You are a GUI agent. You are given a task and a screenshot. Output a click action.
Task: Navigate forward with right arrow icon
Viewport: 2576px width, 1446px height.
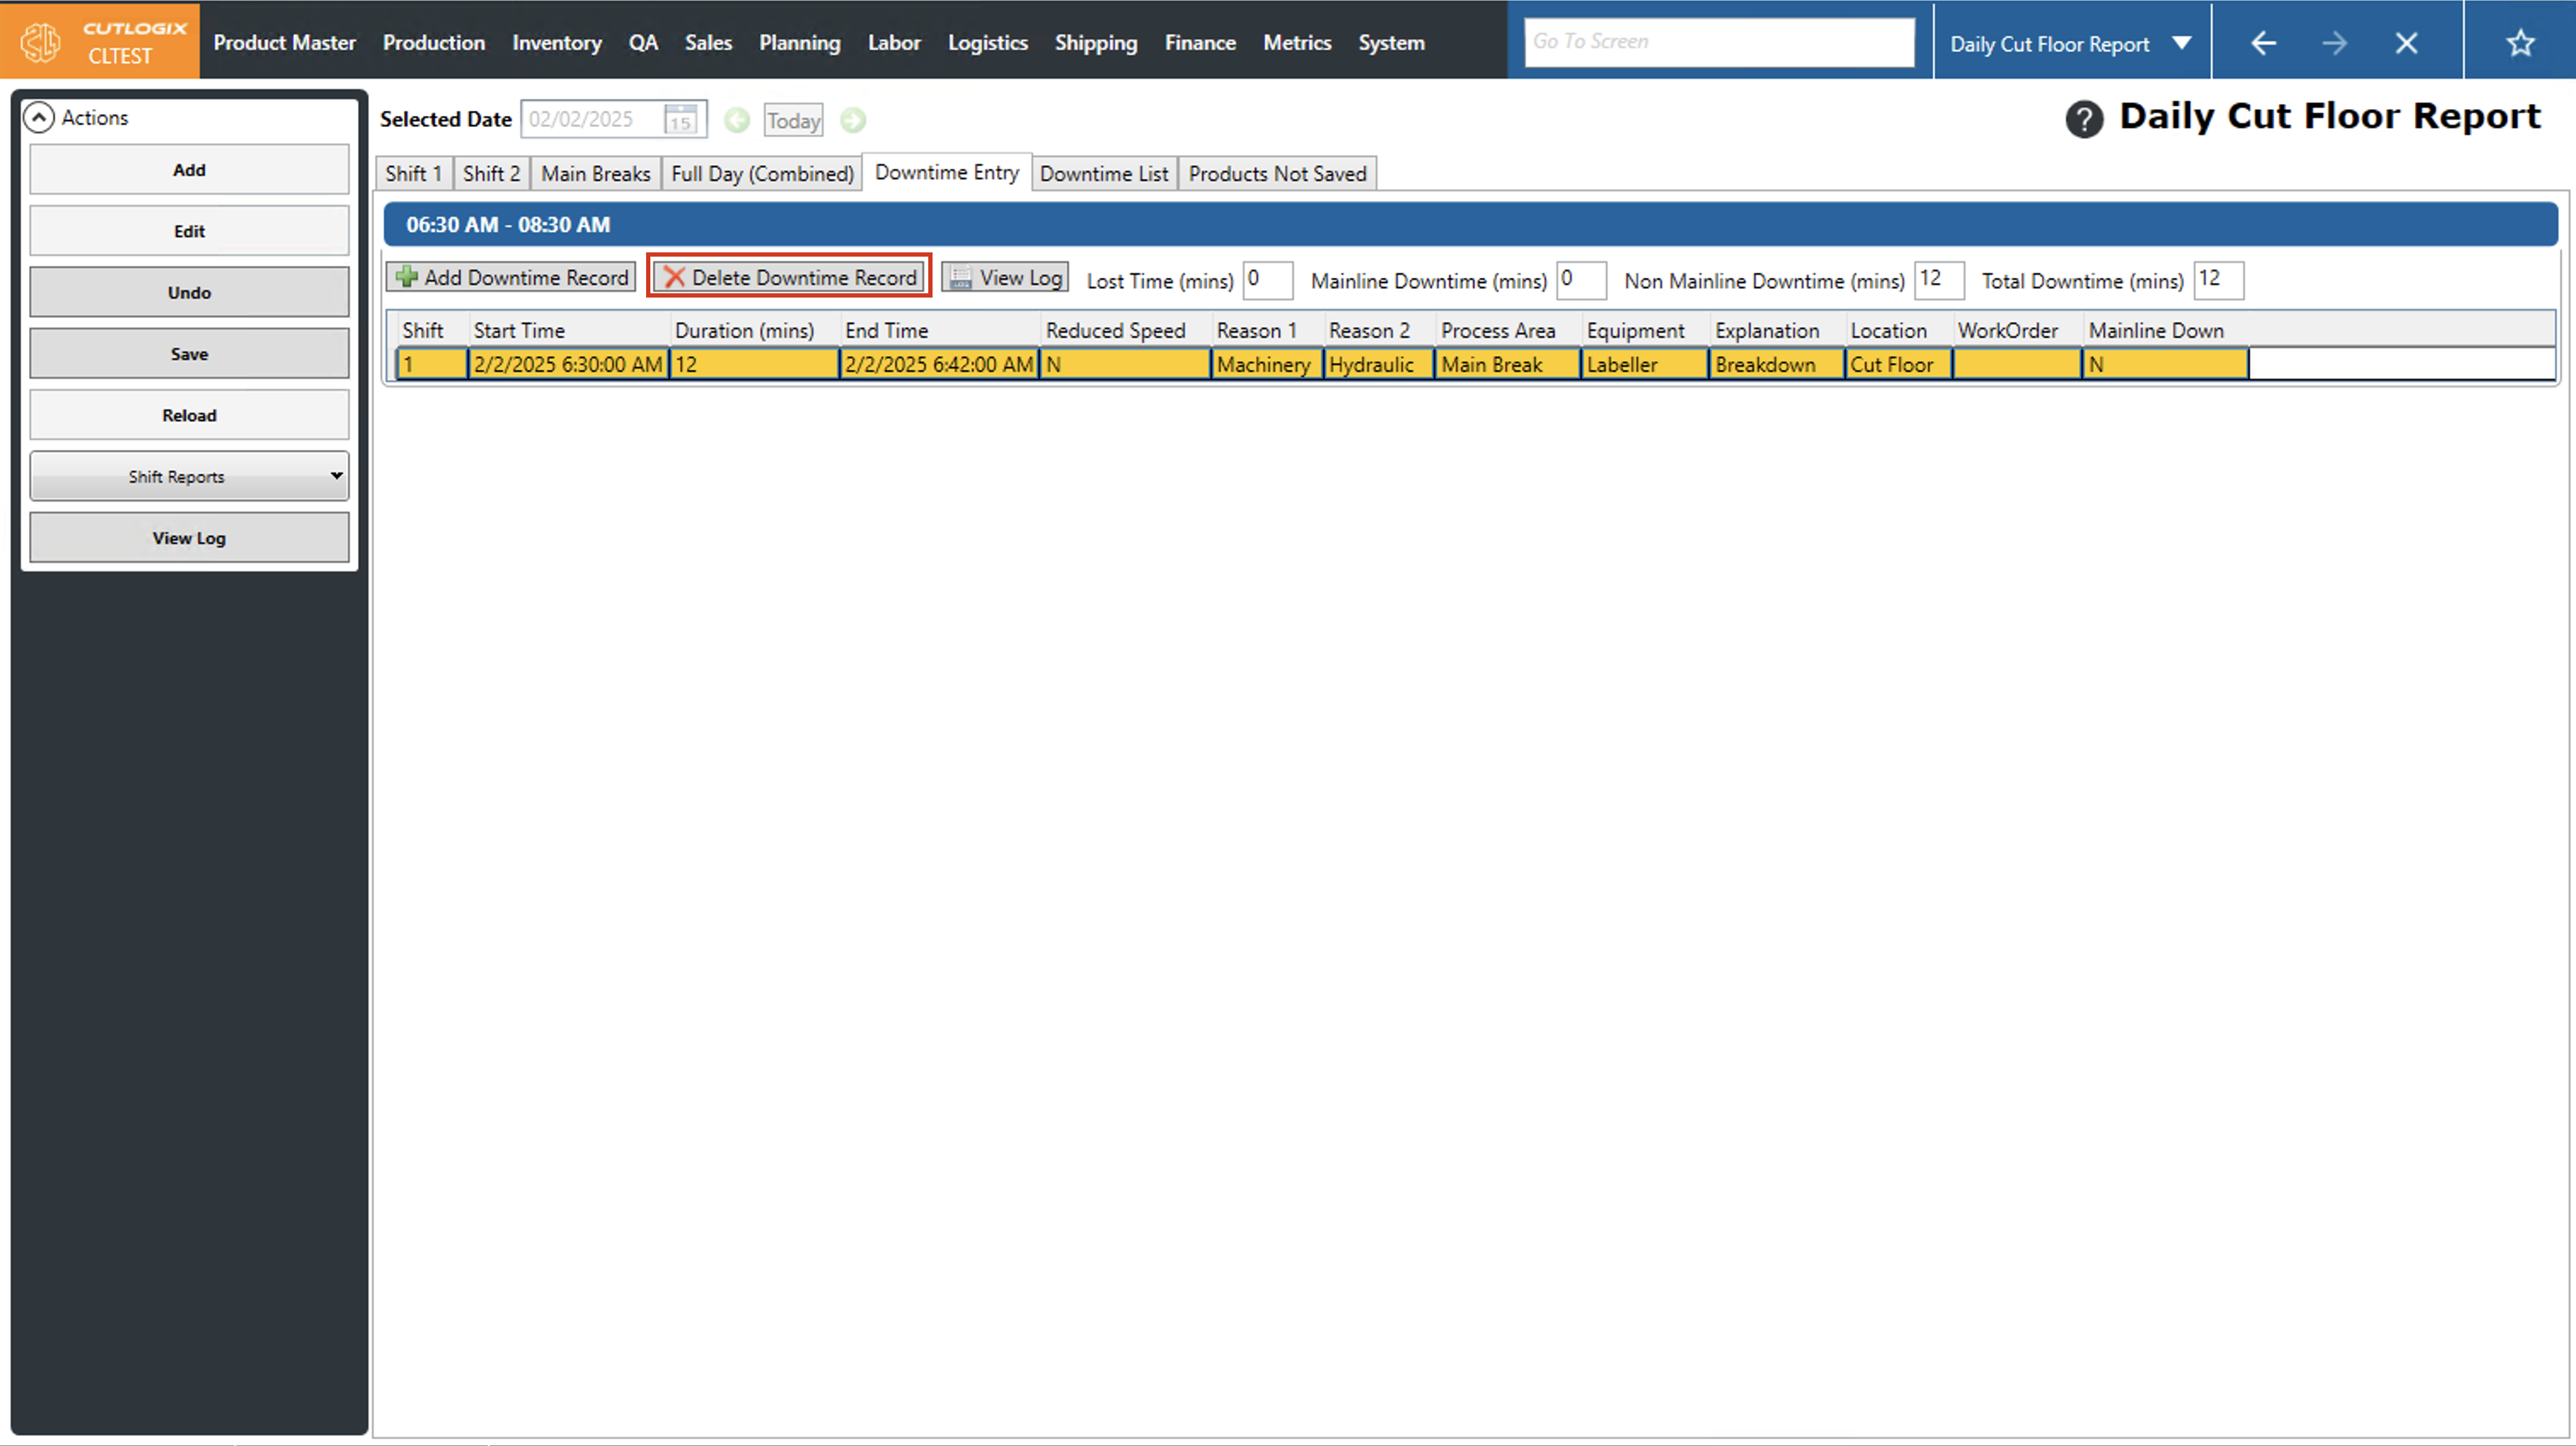pyautogui.click(x=2334, y=43)
